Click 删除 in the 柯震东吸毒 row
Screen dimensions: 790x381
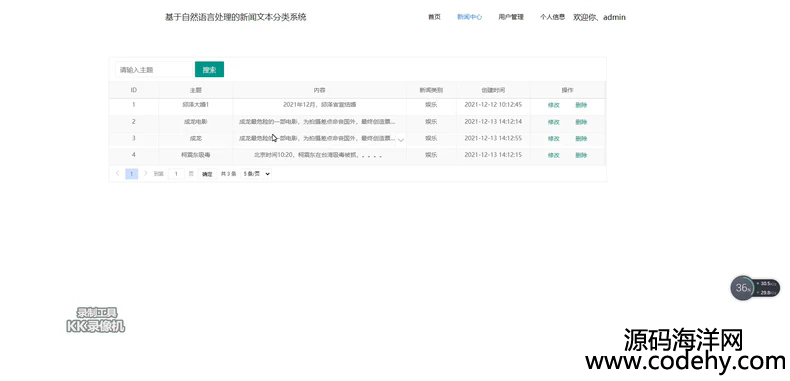coord(581,155)
